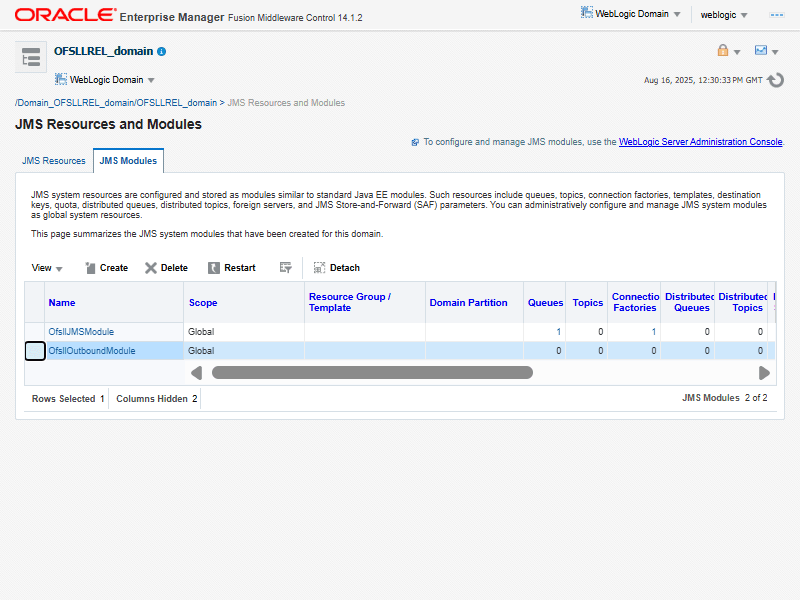Open the WebLogic Domain header dropdown
800x600 pixels.
click(631, 14)
